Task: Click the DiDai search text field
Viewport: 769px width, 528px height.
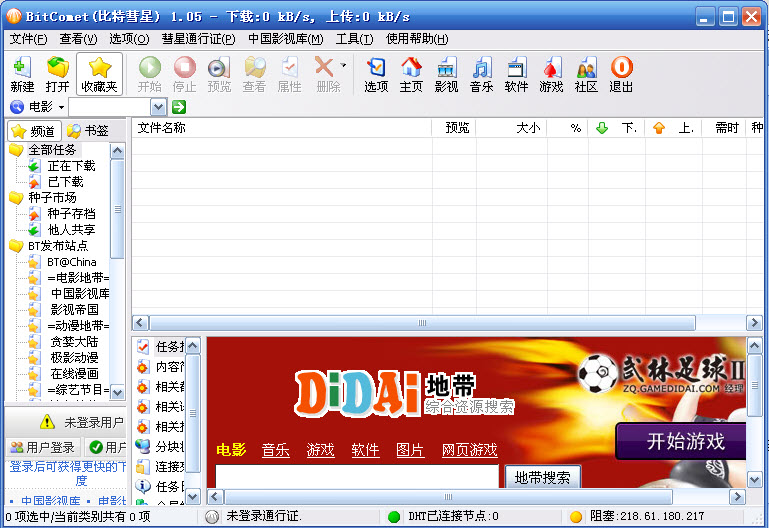Action: 357,477
